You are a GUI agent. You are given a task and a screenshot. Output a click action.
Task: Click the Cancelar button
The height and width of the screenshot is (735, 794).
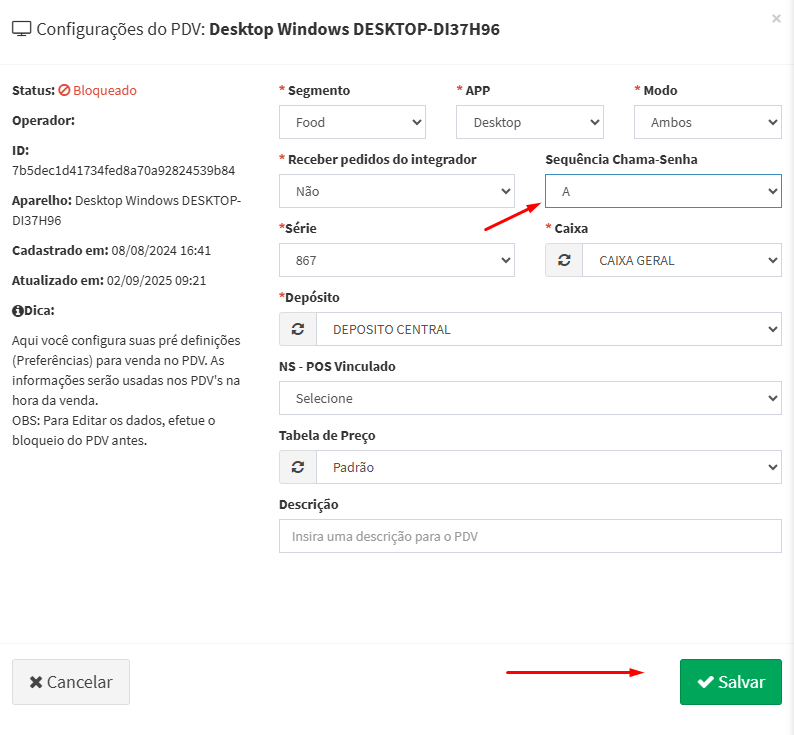71,682
